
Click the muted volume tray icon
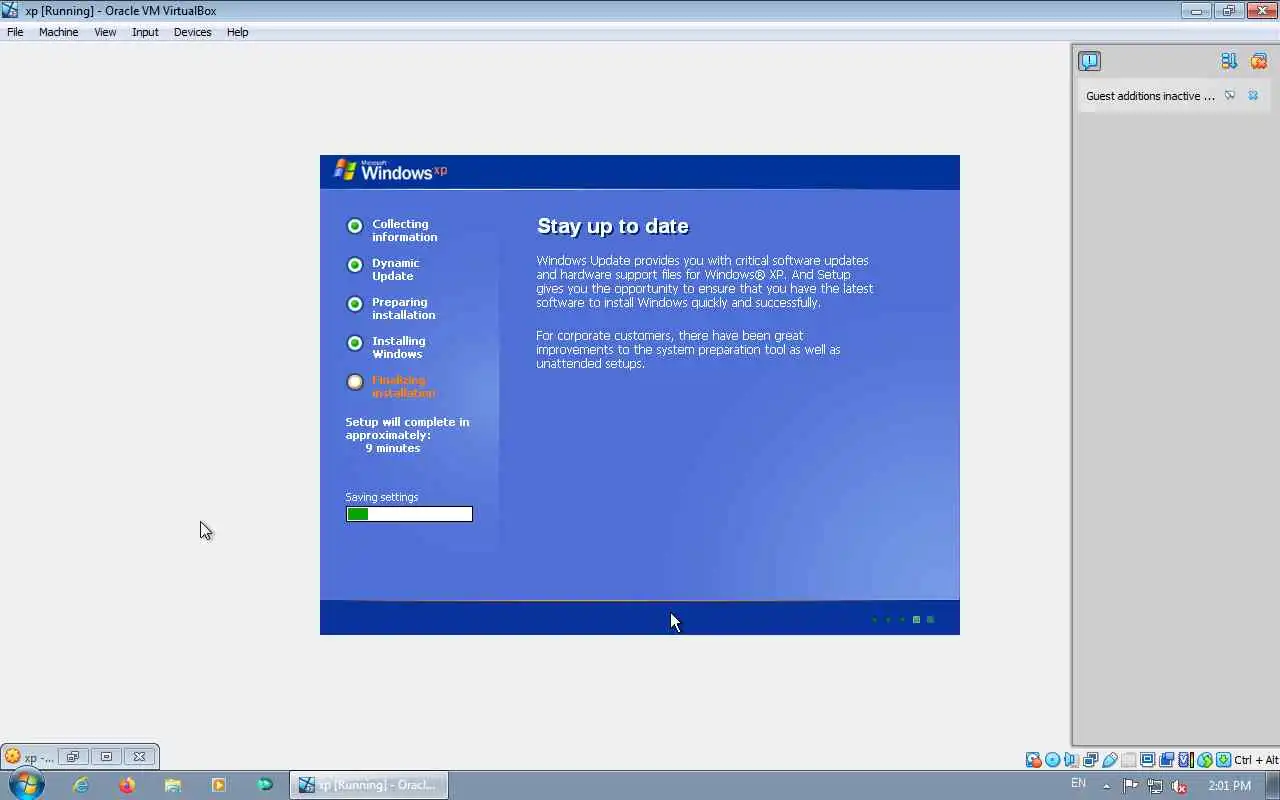click(1180, 786)
